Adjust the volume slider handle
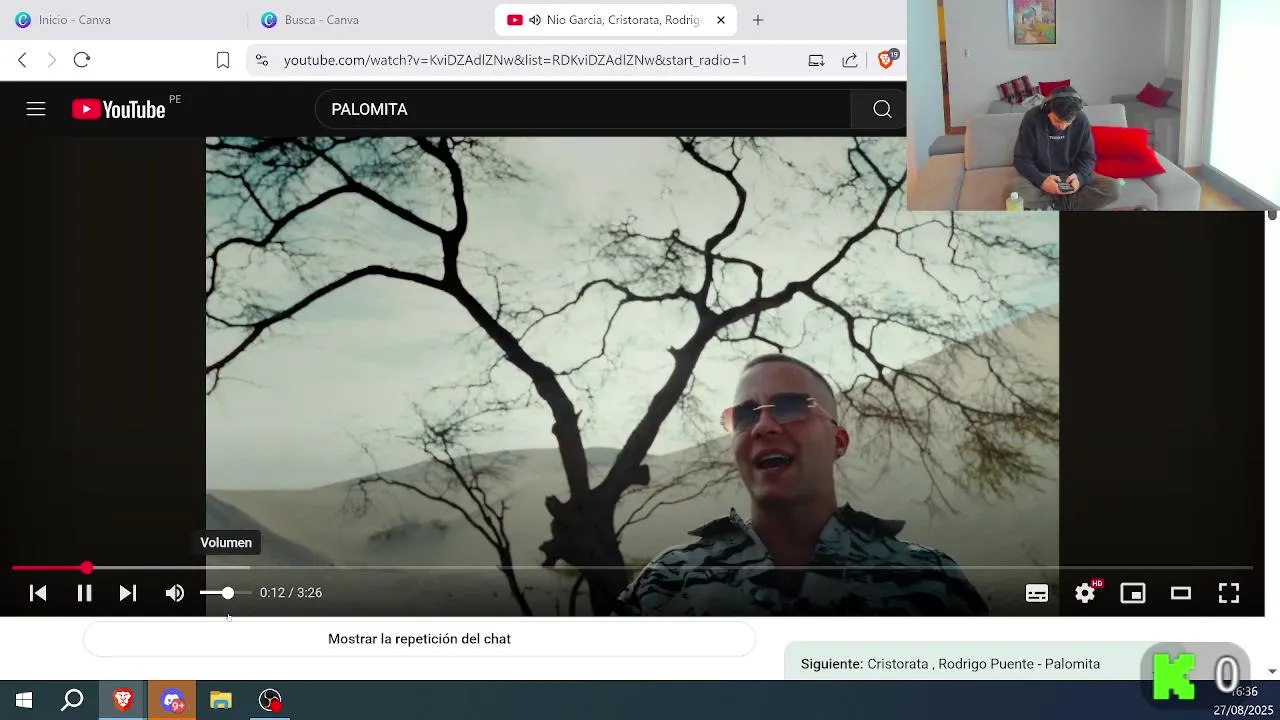 click(228, 593)
